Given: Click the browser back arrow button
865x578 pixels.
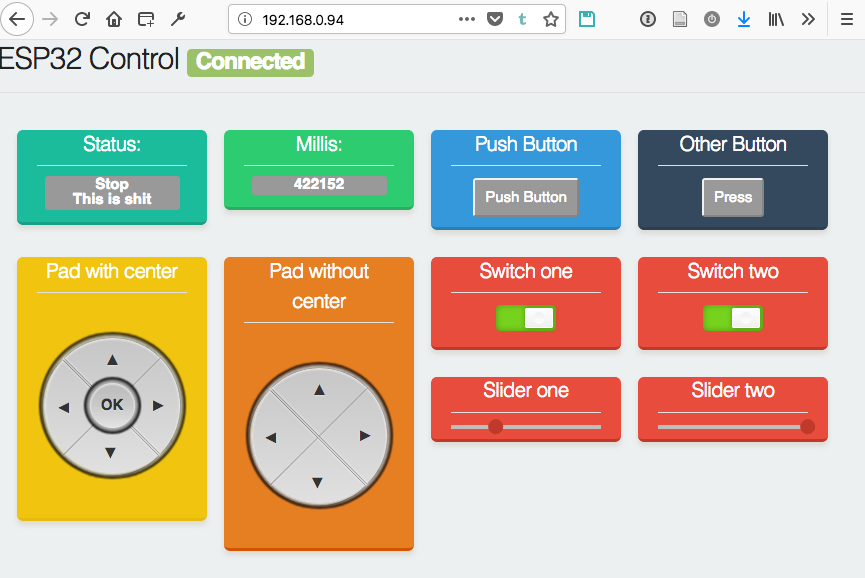Looking at the screenshot, I should click(x=18, y=19).
